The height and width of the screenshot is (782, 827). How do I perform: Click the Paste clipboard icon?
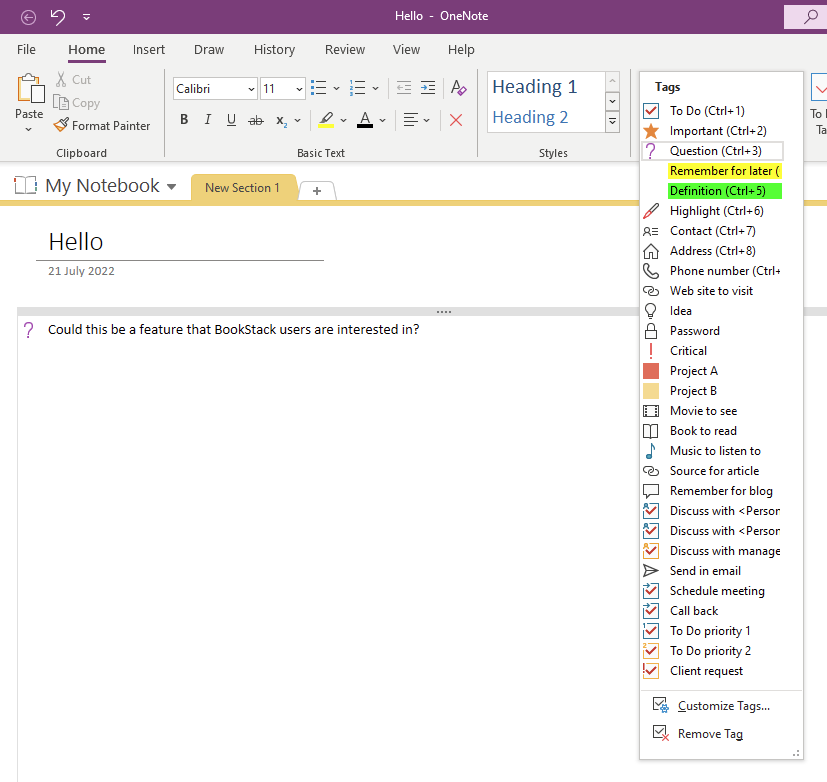coord(30,89)
